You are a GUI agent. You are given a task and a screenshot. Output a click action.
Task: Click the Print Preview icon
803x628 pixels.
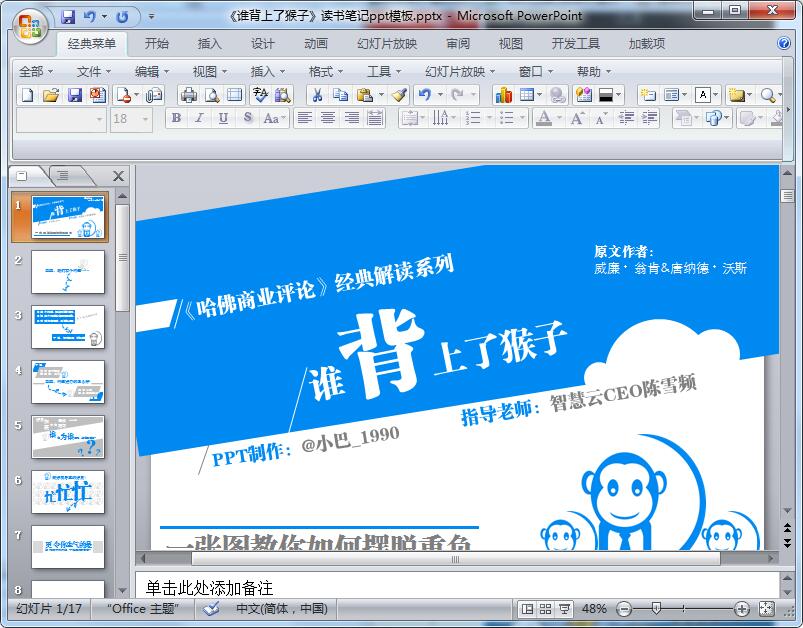(212, 95)
